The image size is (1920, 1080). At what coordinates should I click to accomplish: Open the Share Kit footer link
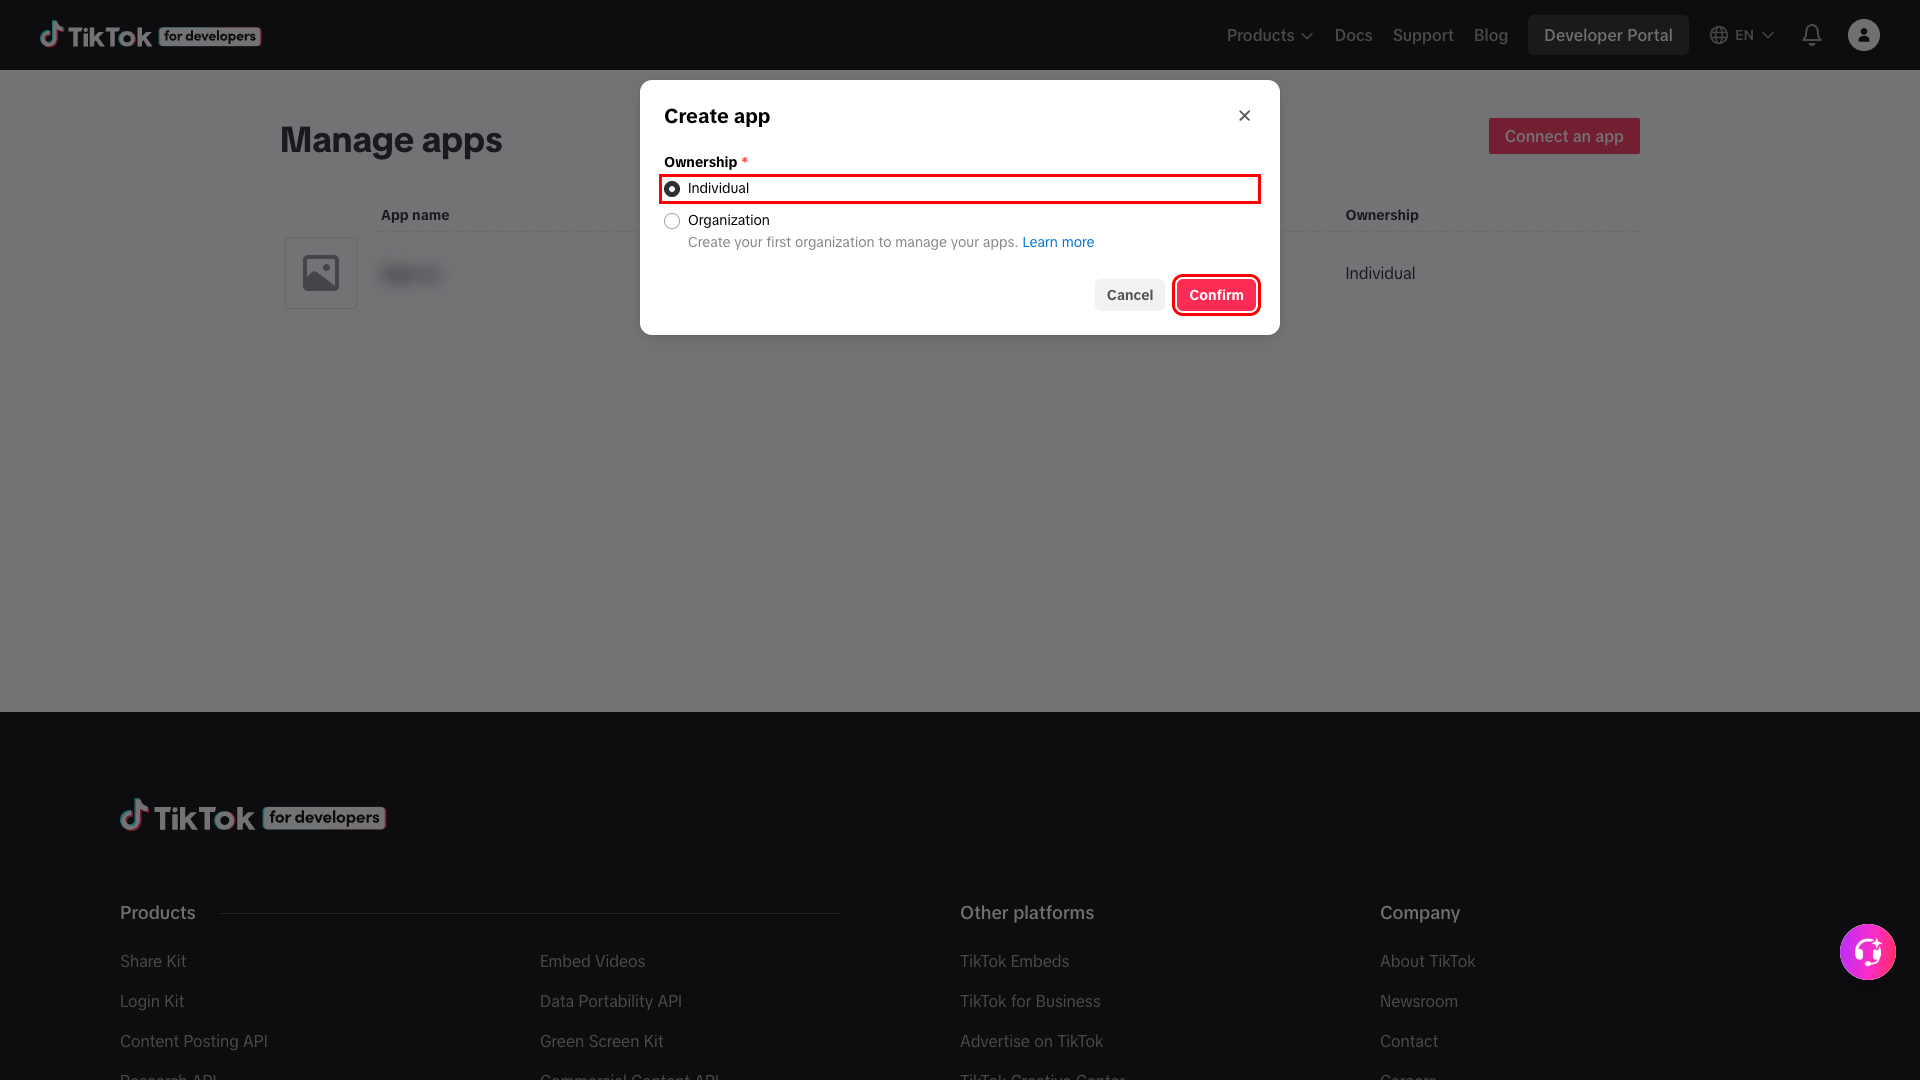tap(153, 961)
